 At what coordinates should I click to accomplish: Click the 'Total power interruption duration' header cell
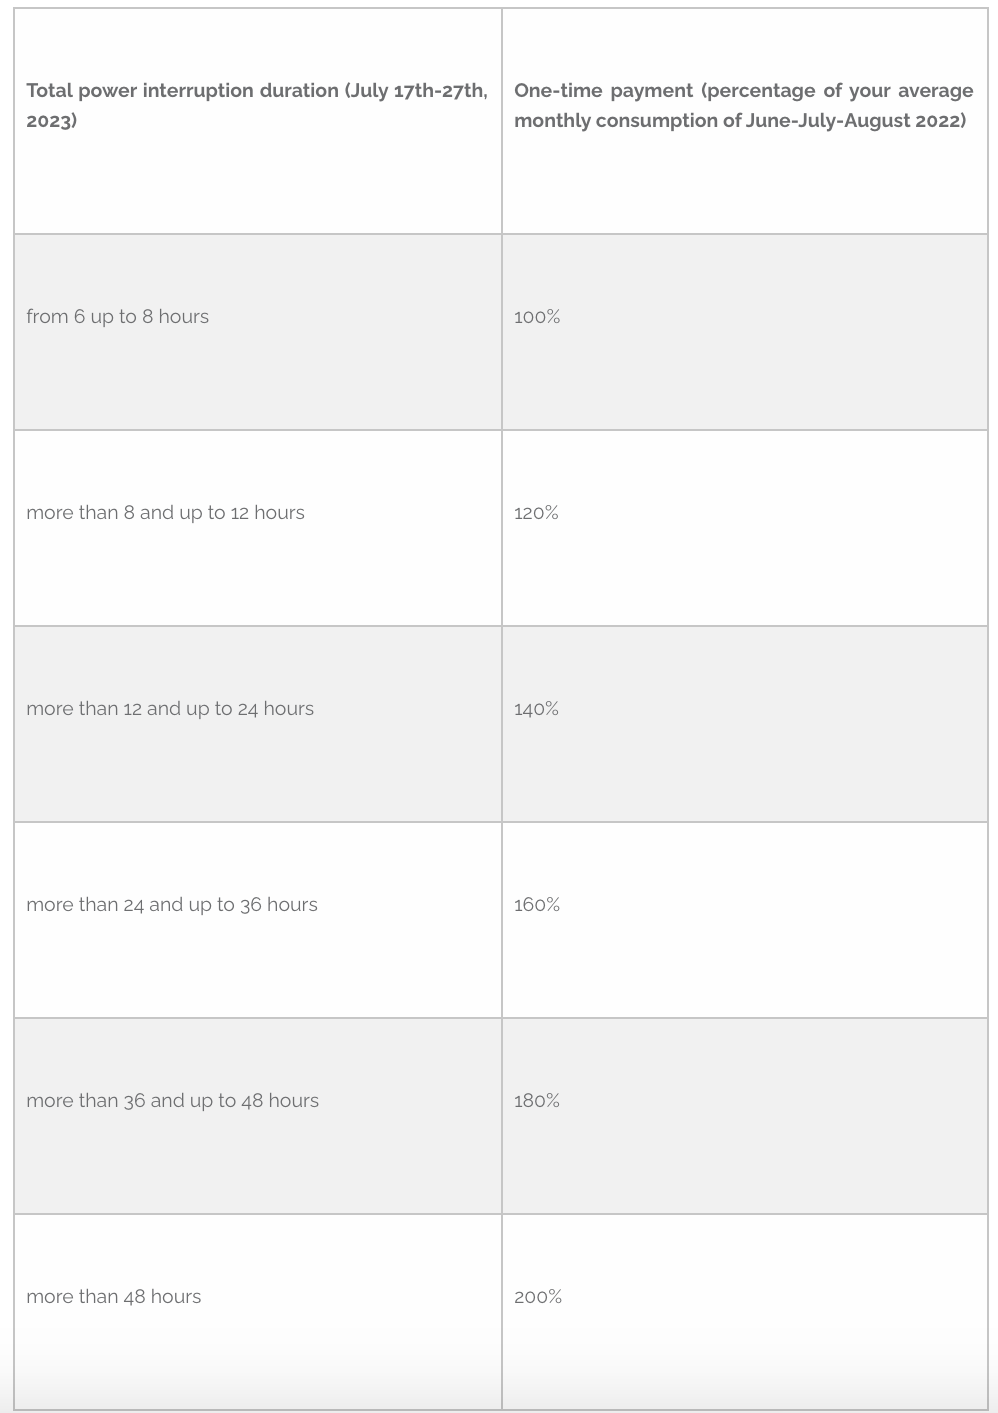click(257, 105)
